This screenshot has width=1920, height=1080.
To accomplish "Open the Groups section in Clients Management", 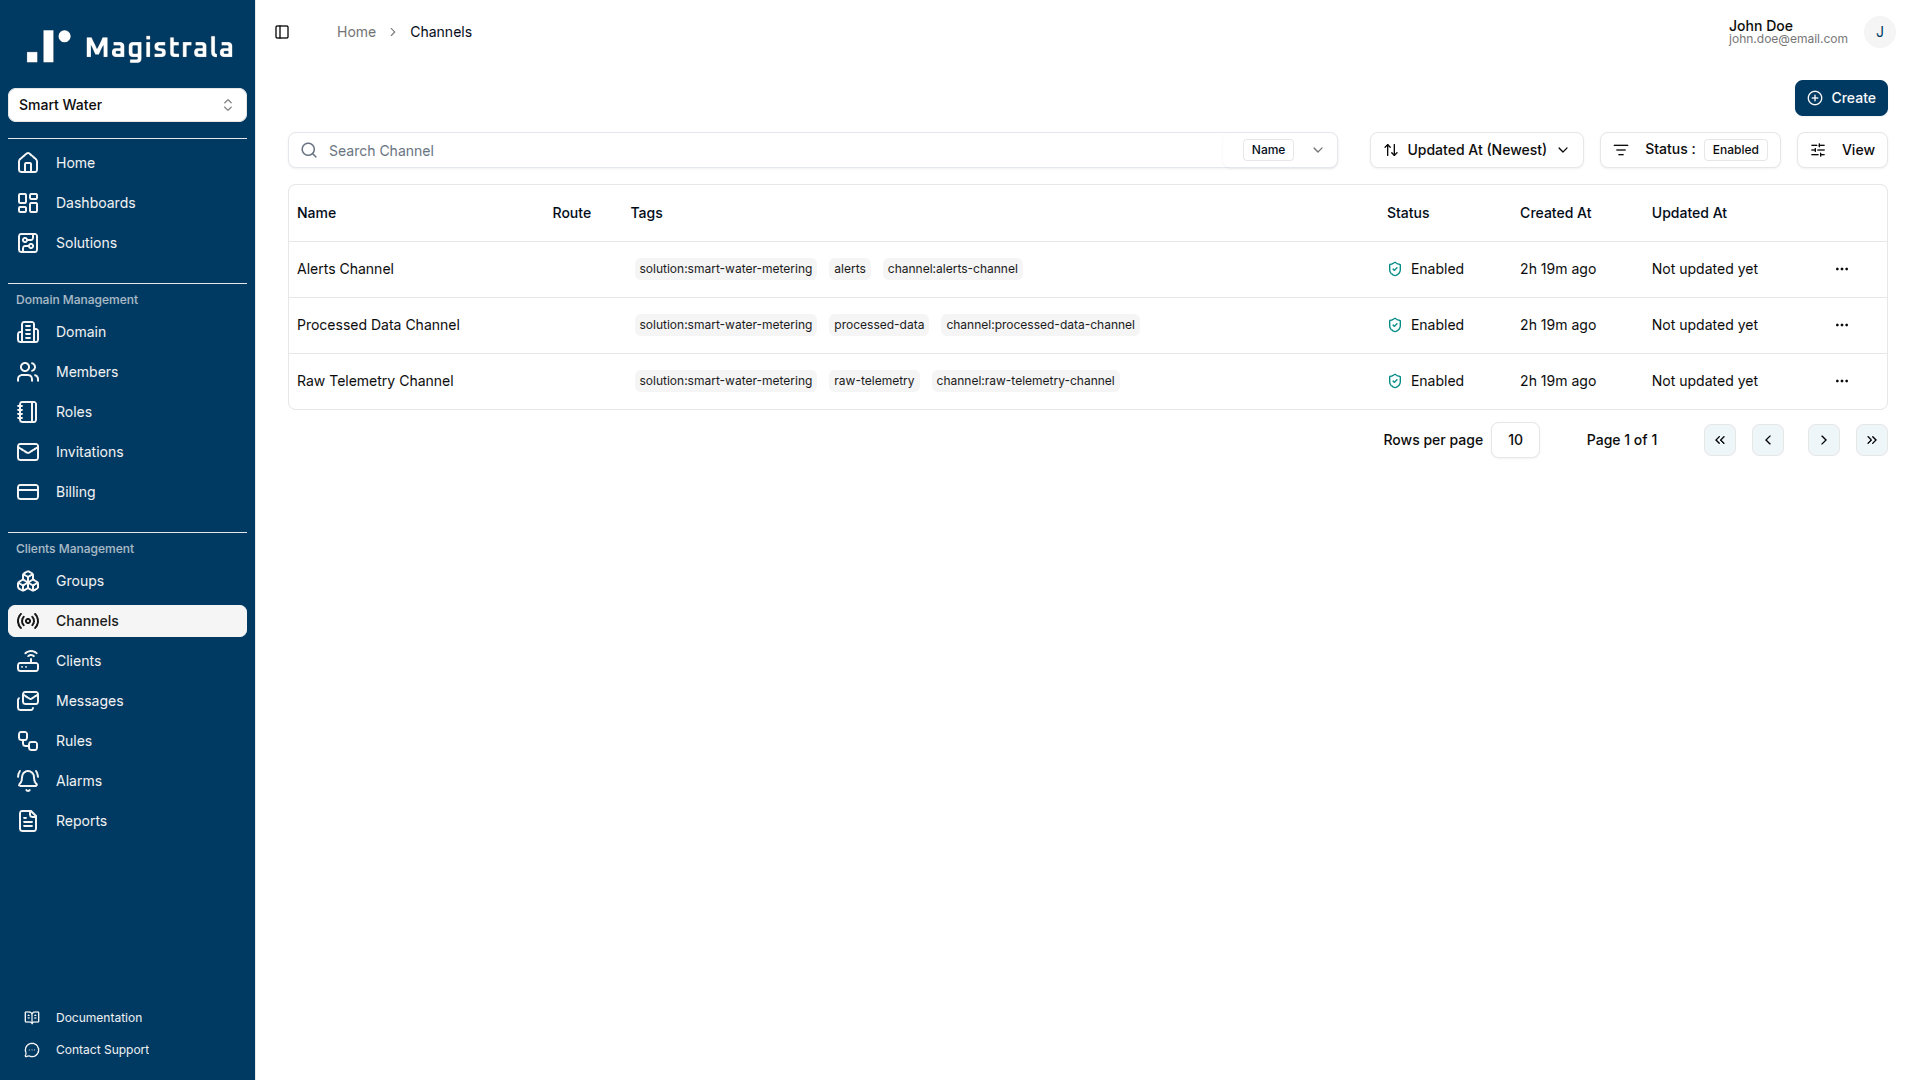I will coord(80,581).
